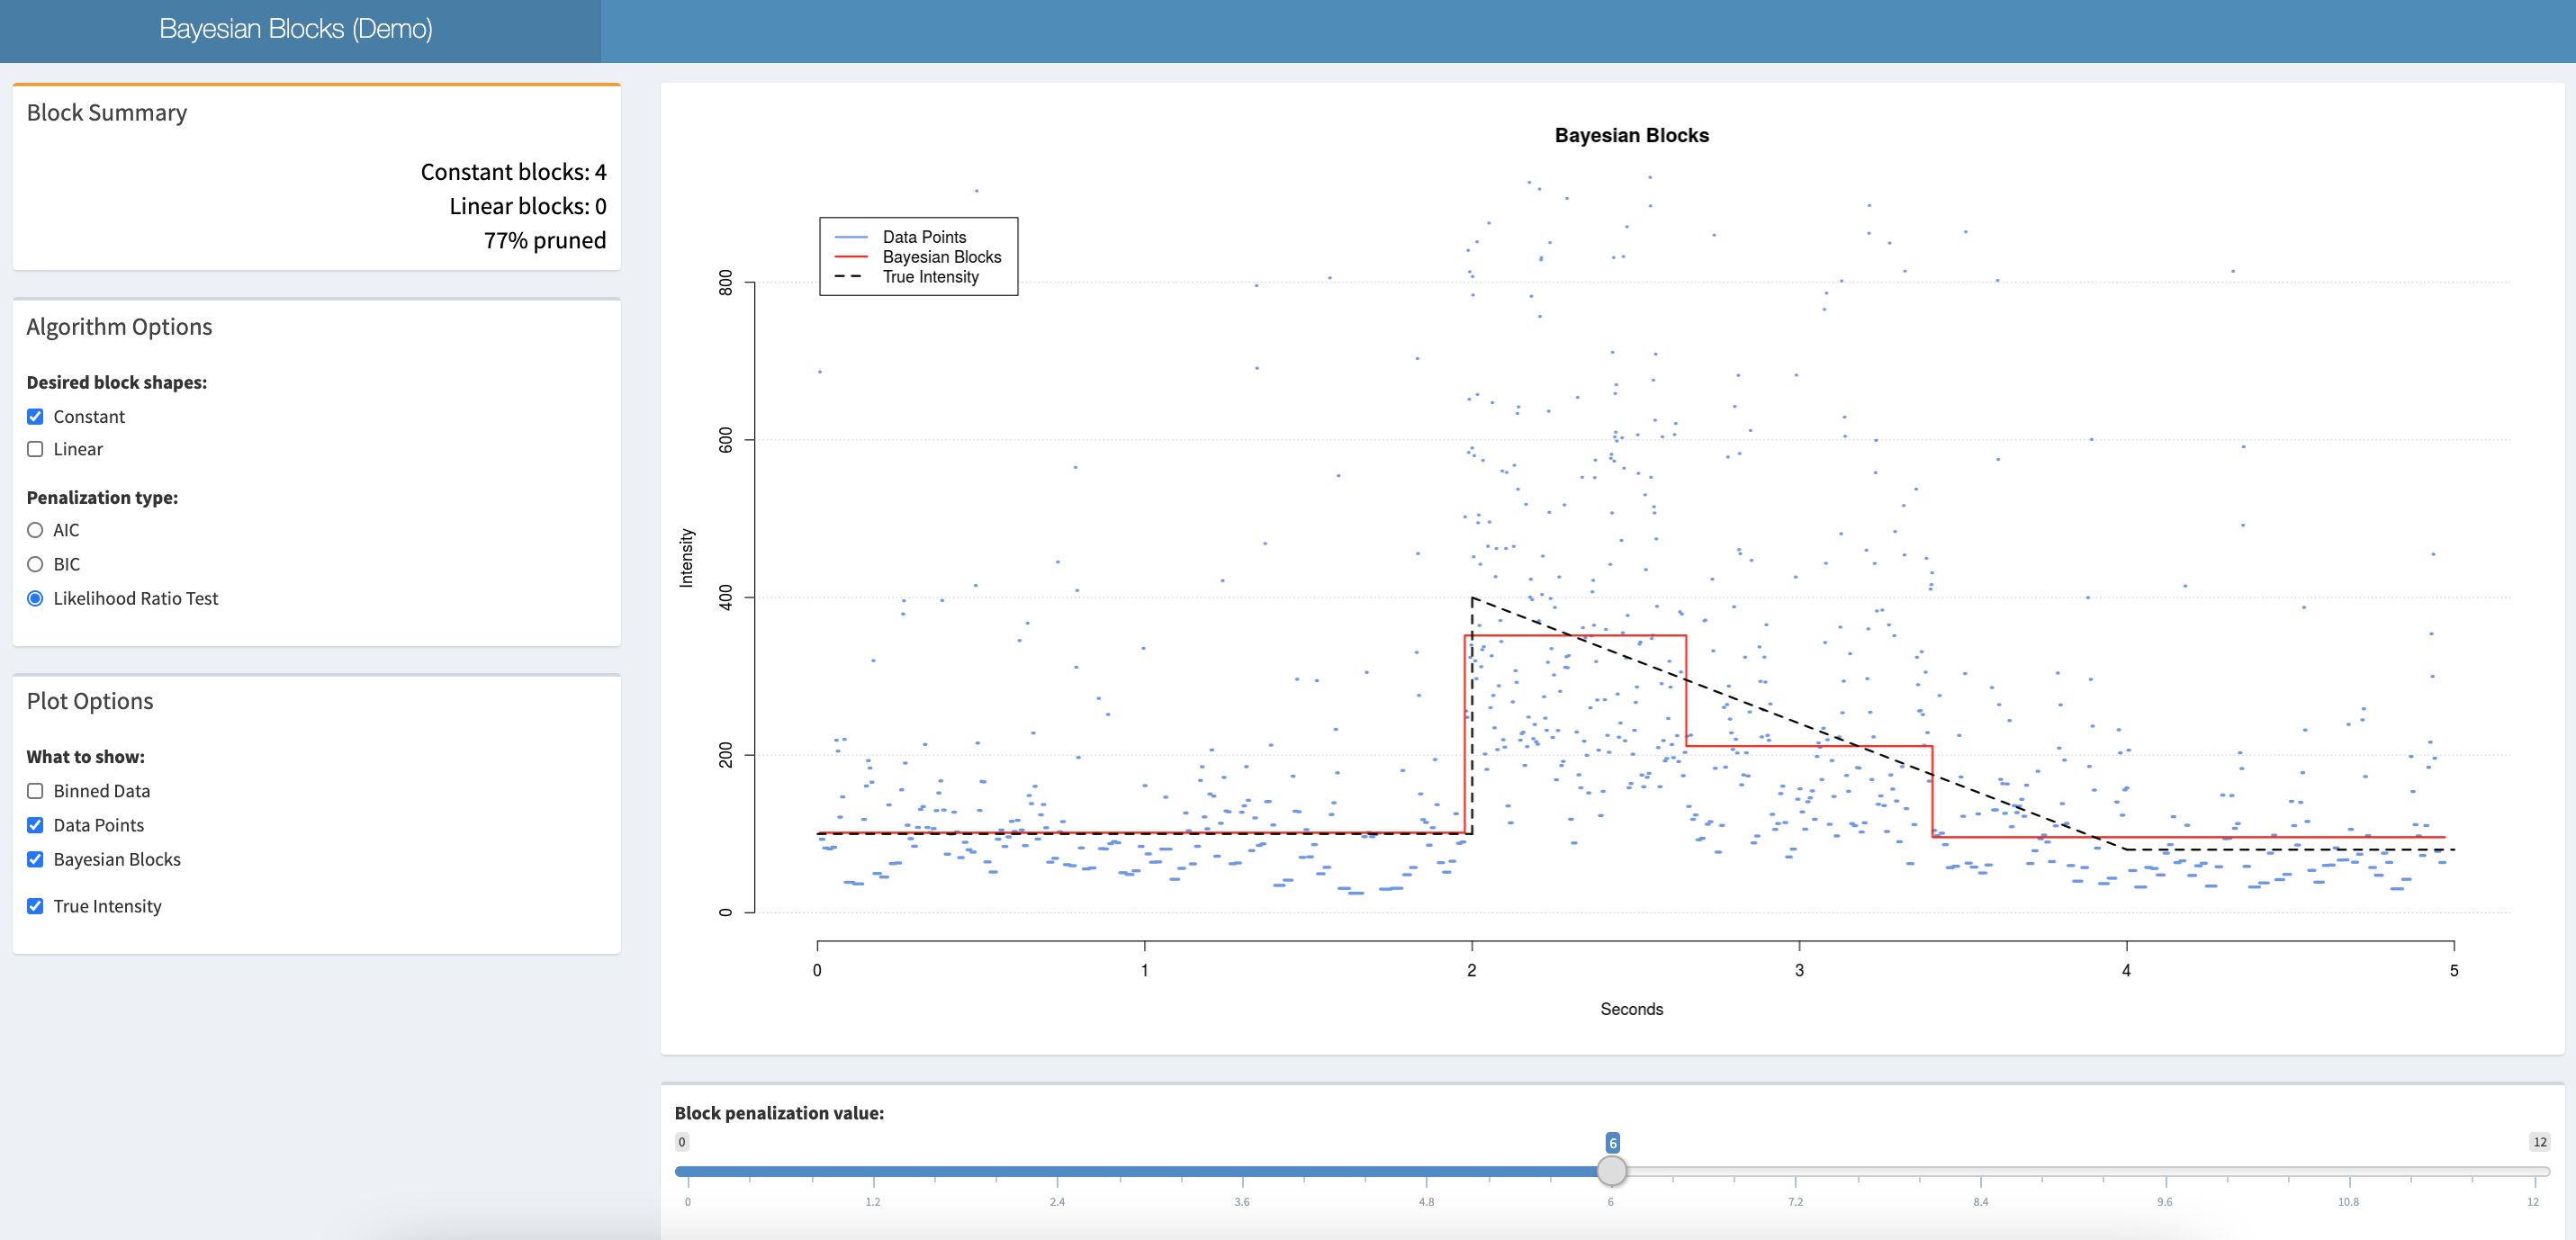The image size is (2576, 1240).
Task: Select Likelihood Ratio Test penalization
Action: 35,598
